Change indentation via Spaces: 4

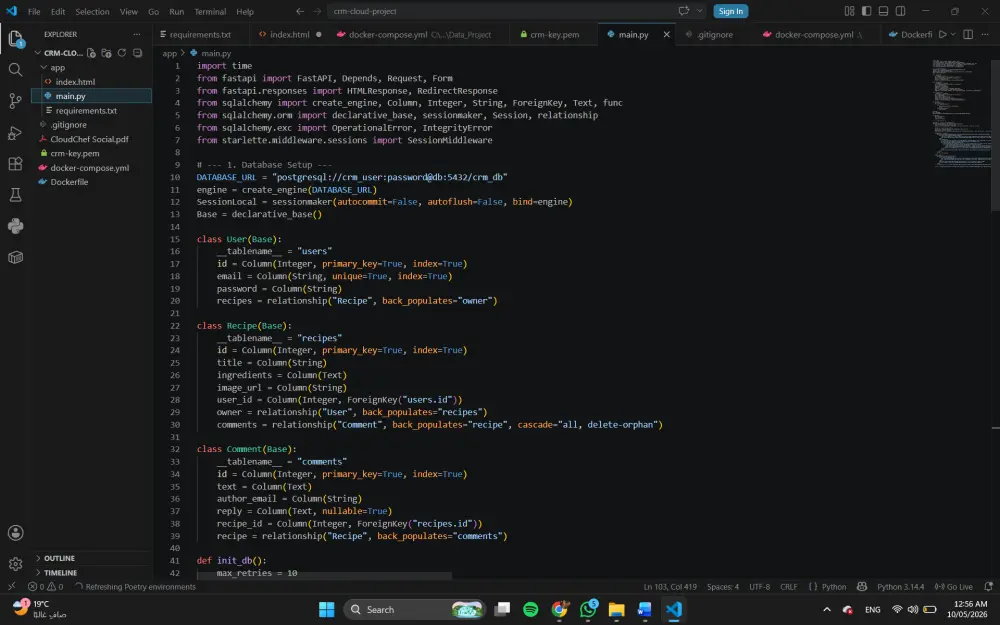click(723, 587)
